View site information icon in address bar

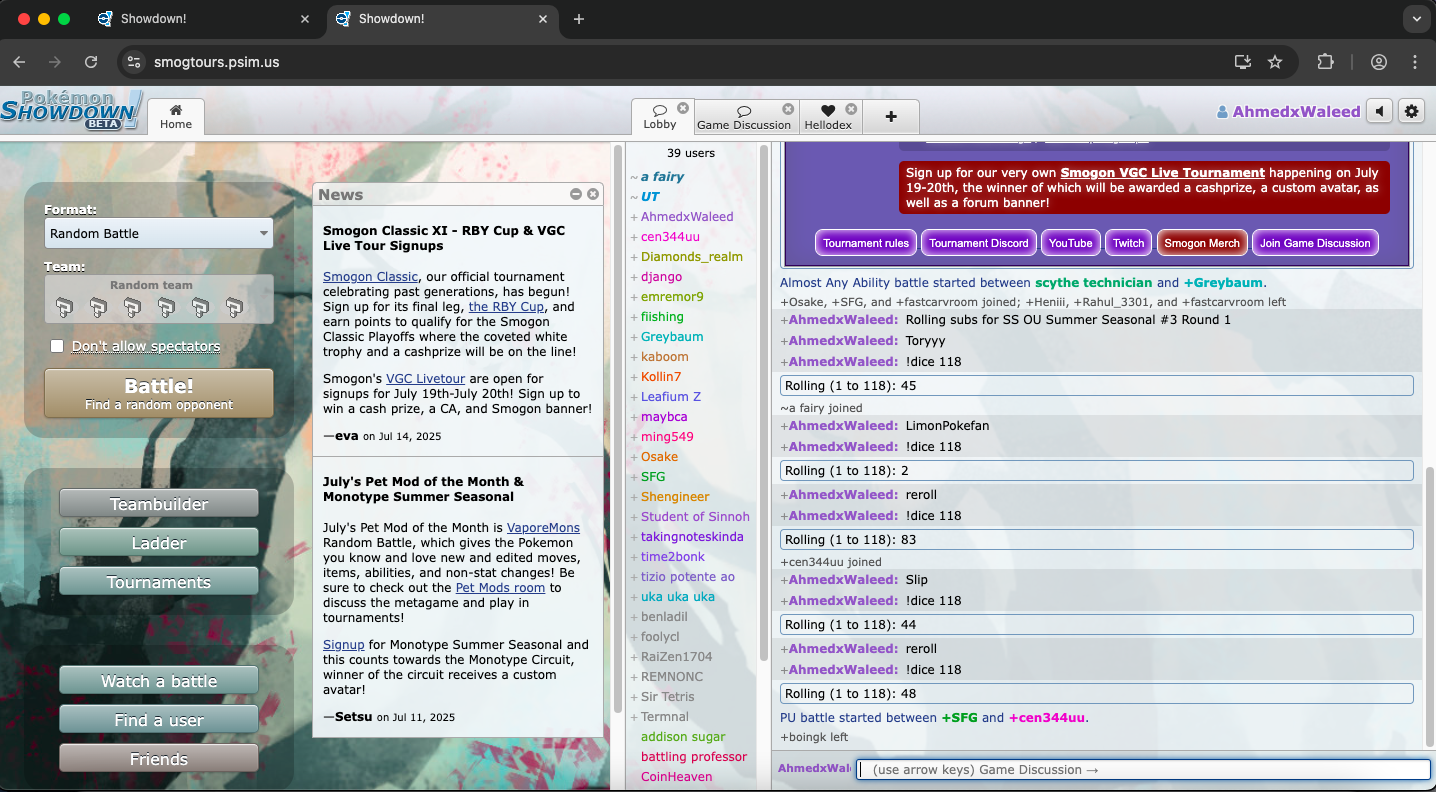(134, 62)
